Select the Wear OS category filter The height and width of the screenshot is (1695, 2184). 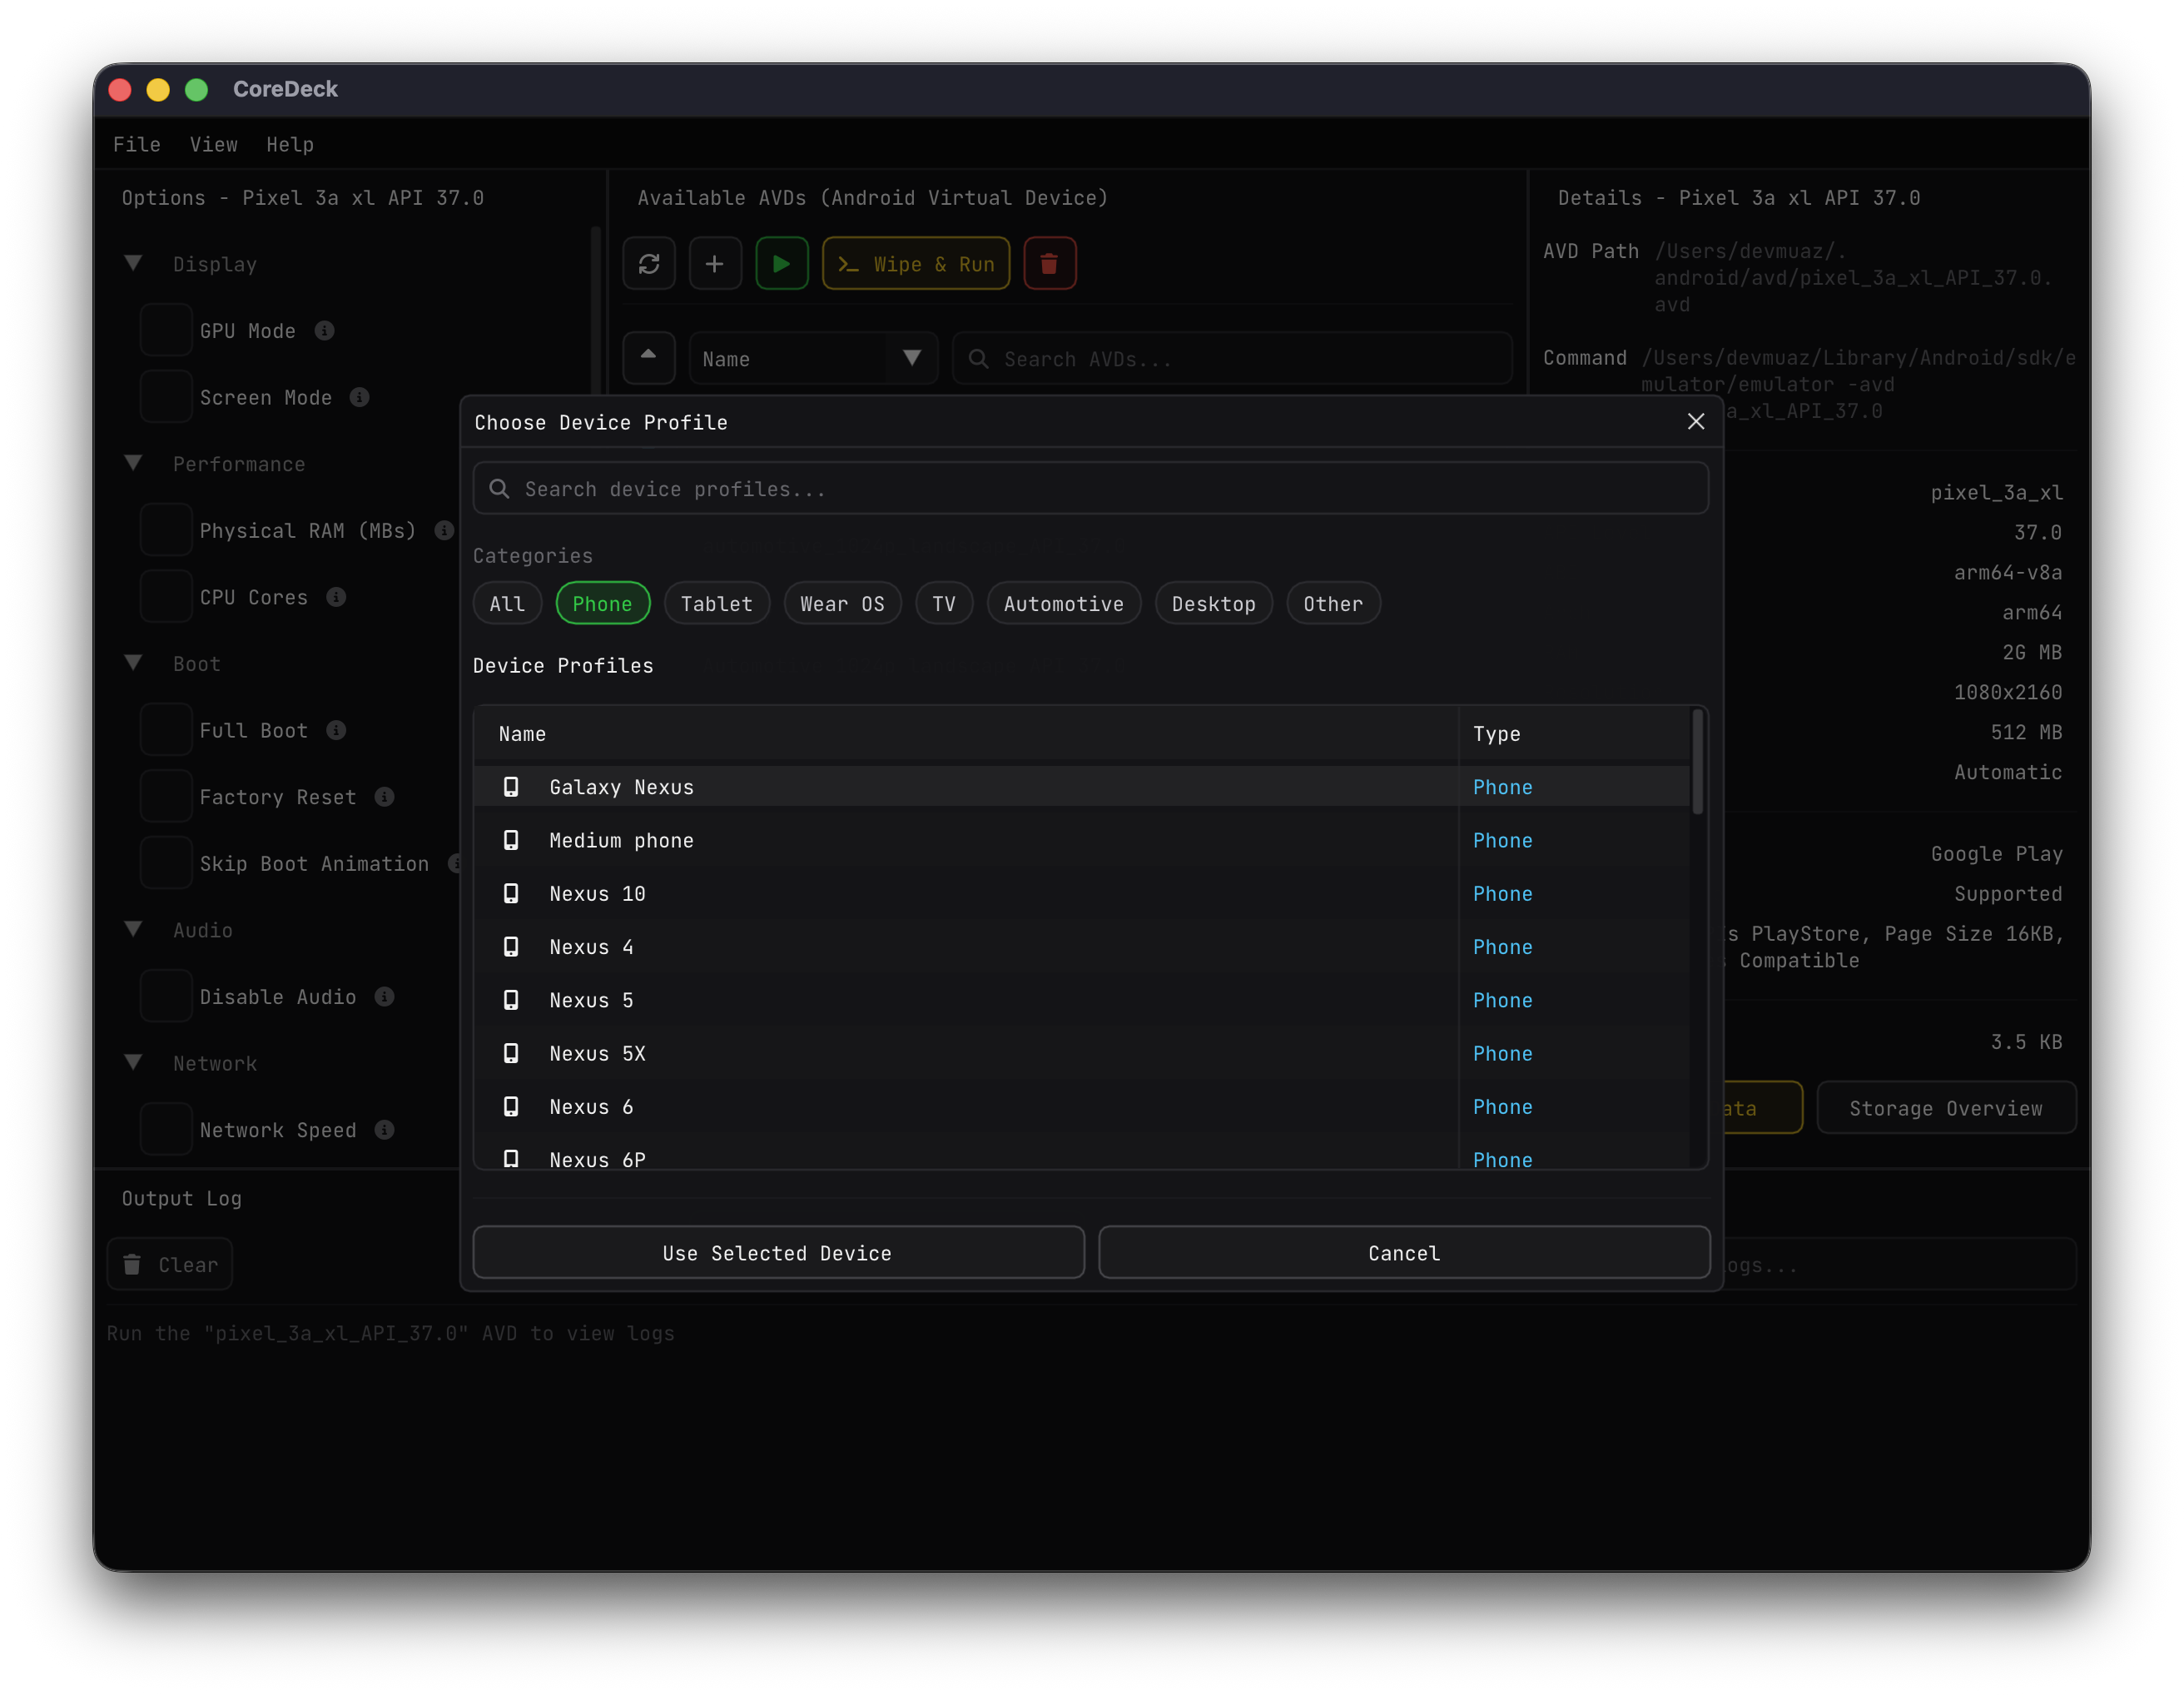click(x=843, y=603)
